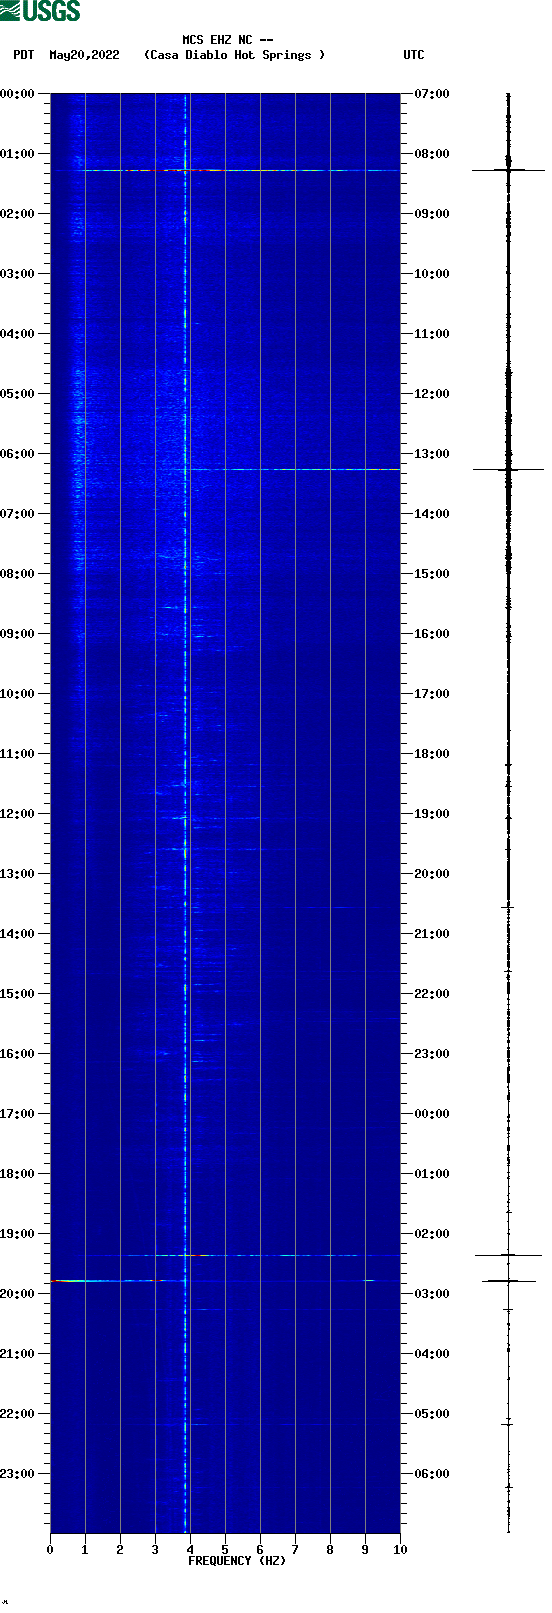Click the seismogram spike near 08:15 UTC
552x1613 pixels.
pyautogui.click(x=508, y=170)
